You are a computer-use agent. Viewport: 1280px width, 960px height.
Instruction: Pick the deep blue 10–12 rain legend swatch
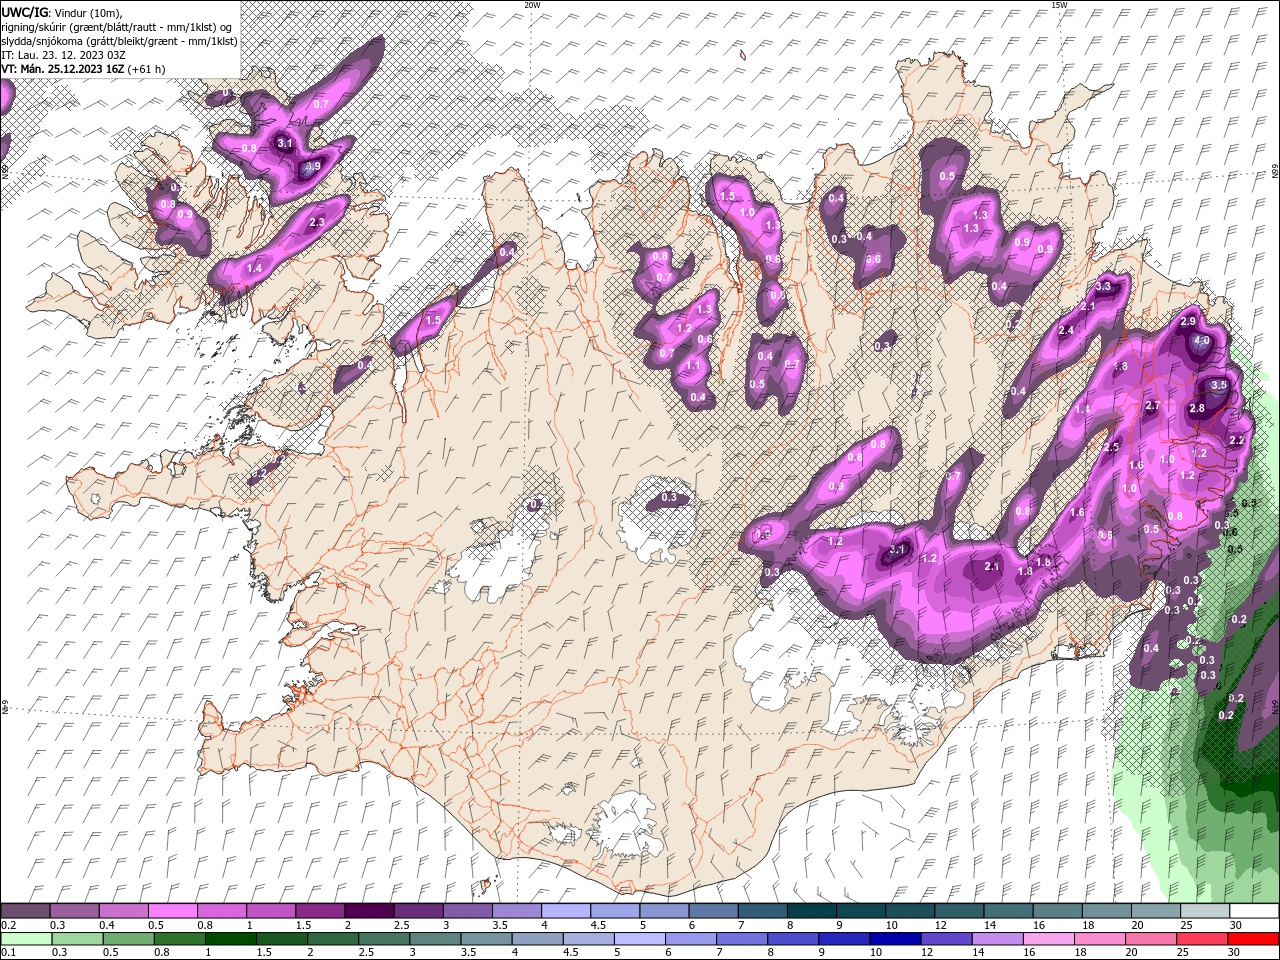coord(894,939)
